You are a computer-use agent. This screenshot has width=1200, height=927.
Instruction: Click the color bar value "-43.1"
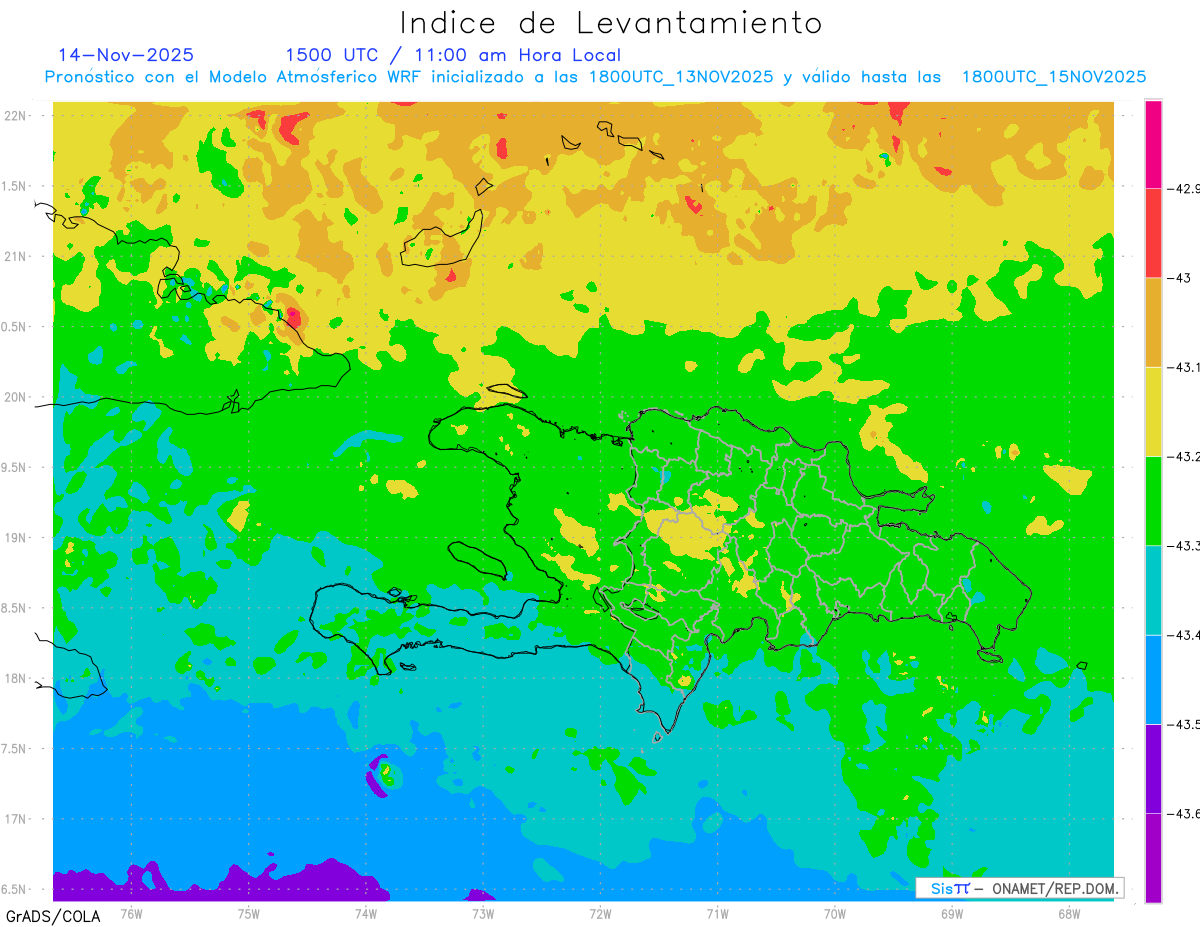tap(1184, 367)
